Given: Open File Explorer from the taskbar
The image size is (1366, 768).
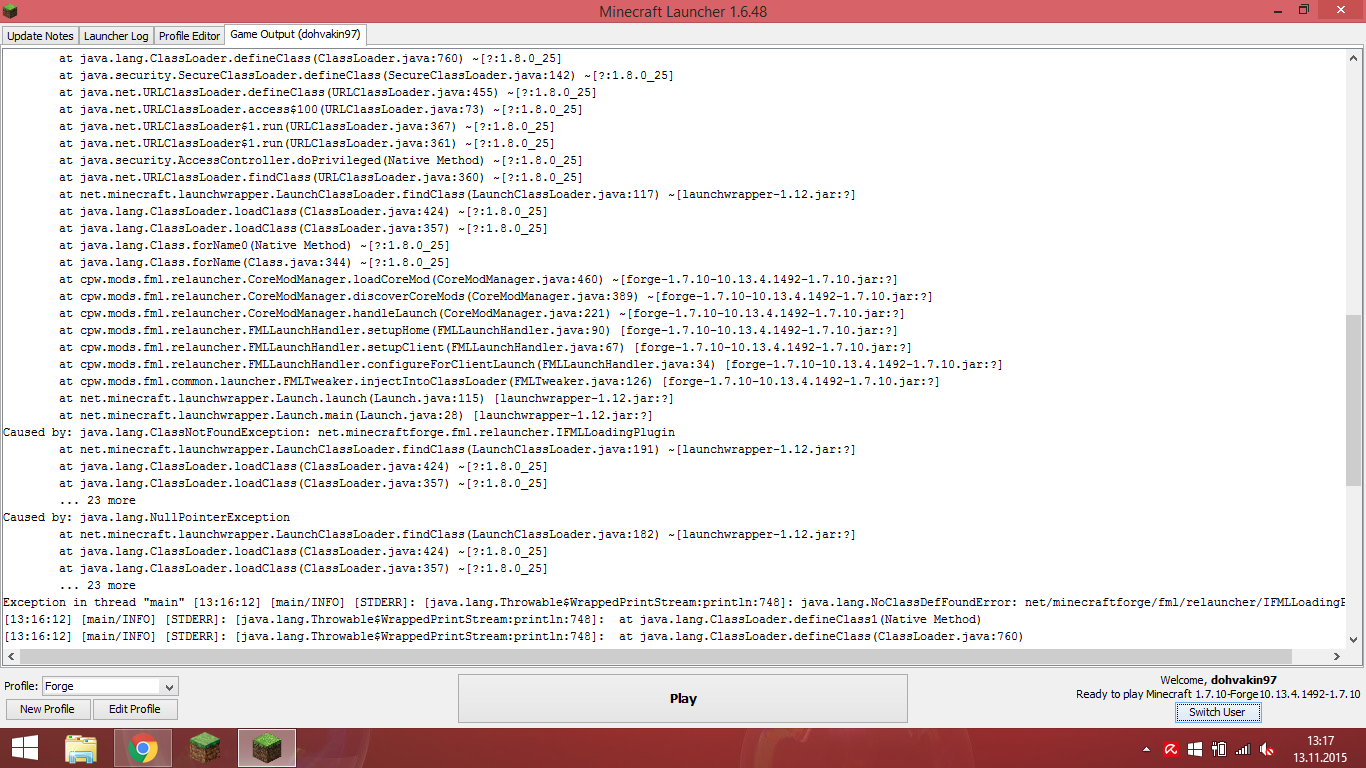Looking at the screenshot, I should (81, 748).
